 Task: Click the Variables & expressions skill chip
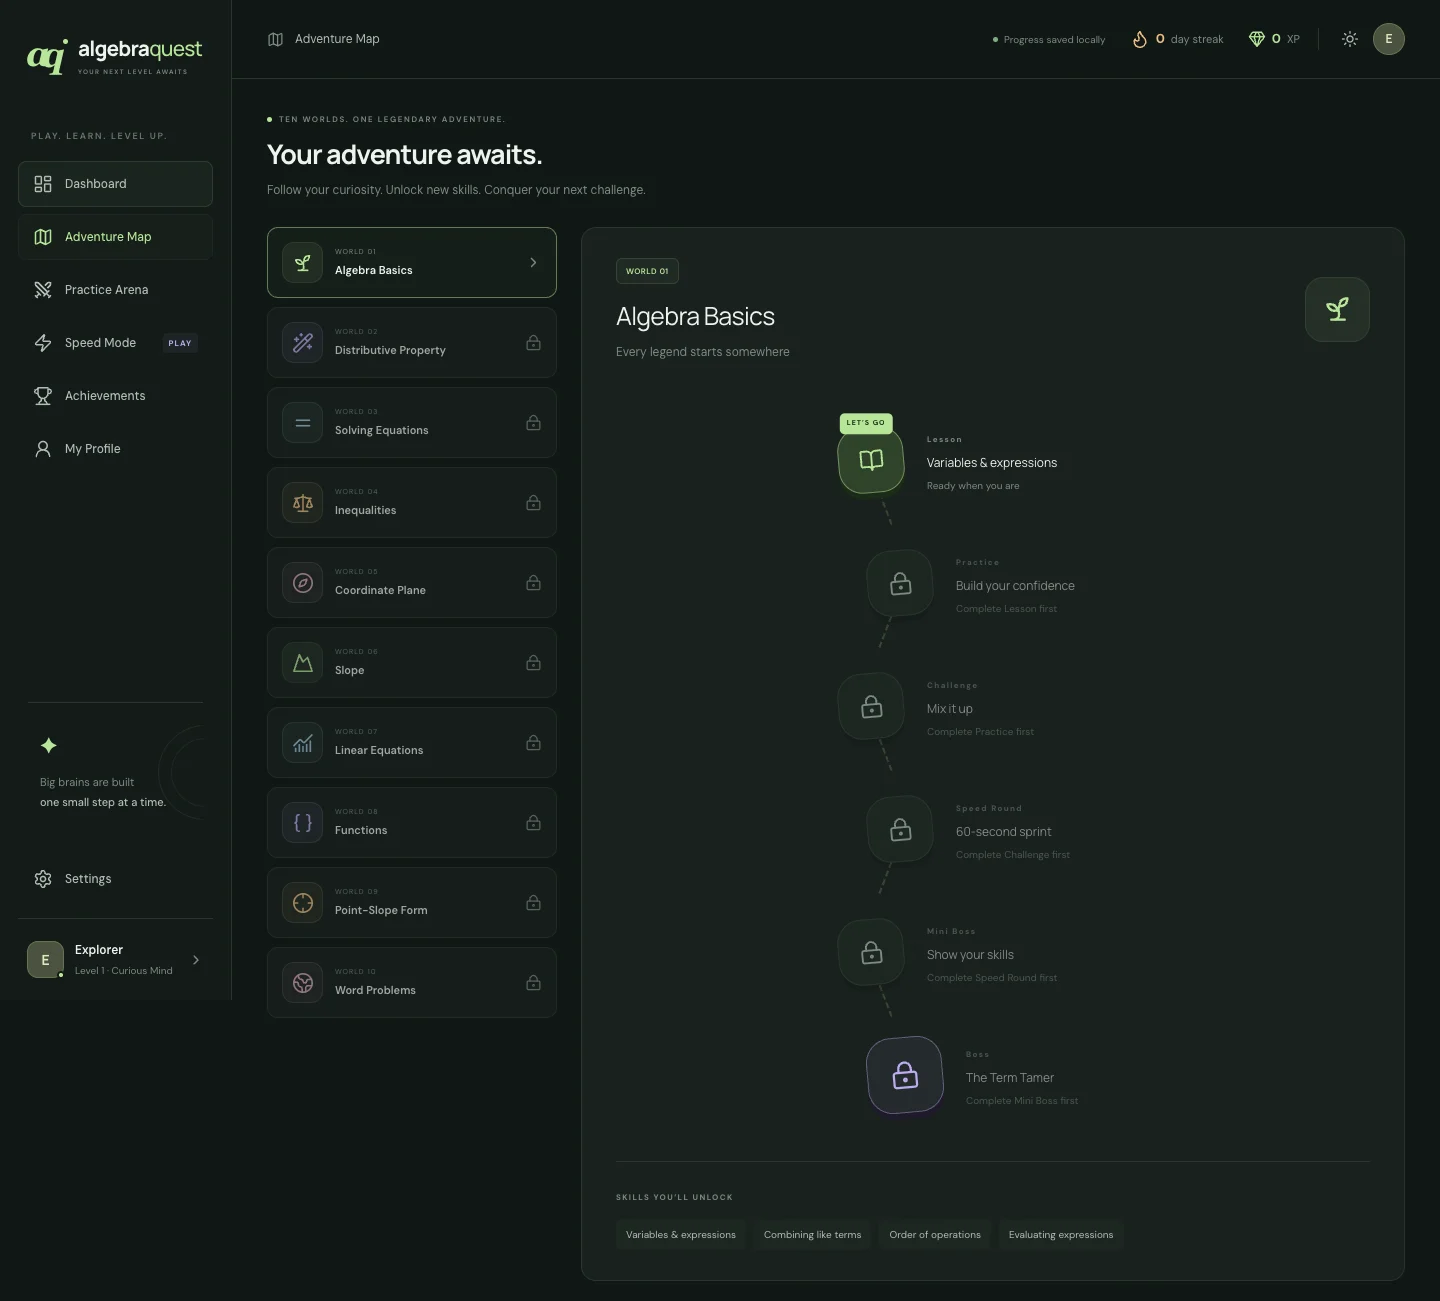[x=681, y=1235]
